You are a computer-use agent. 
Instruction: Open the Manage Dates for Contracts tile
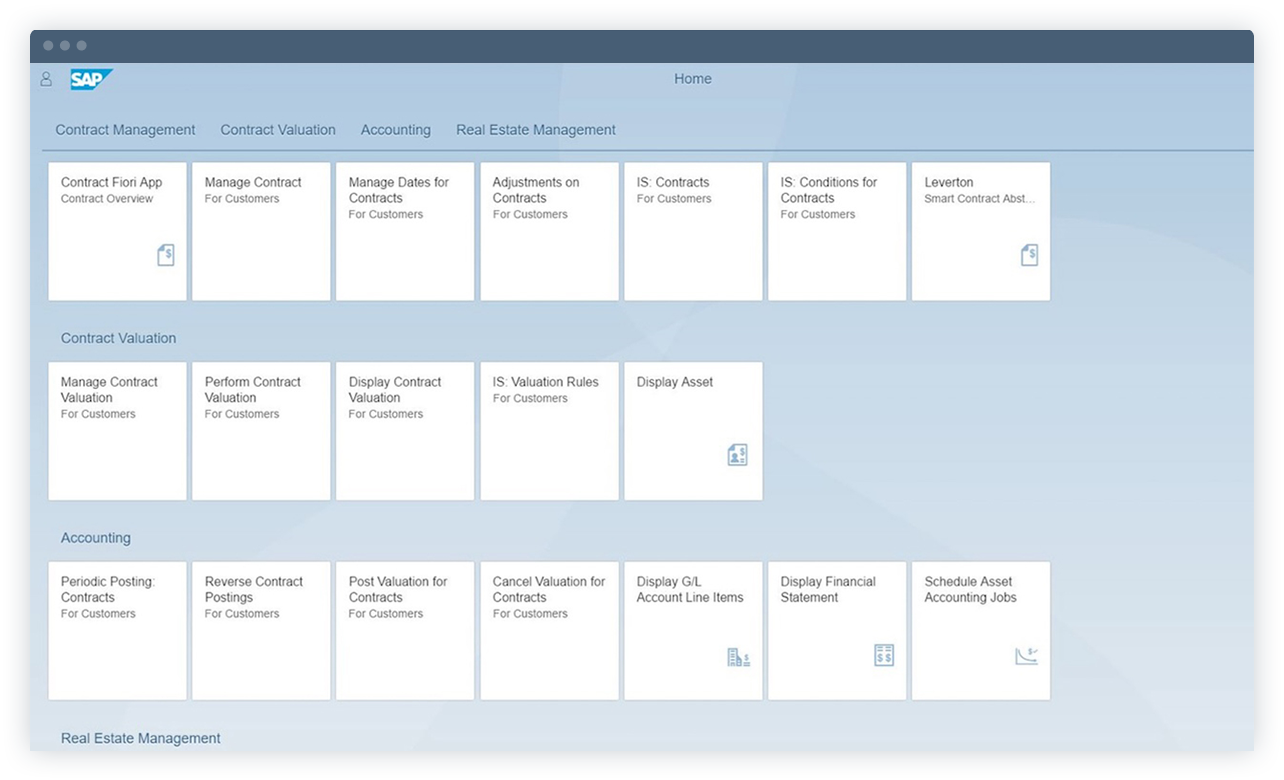404,230
